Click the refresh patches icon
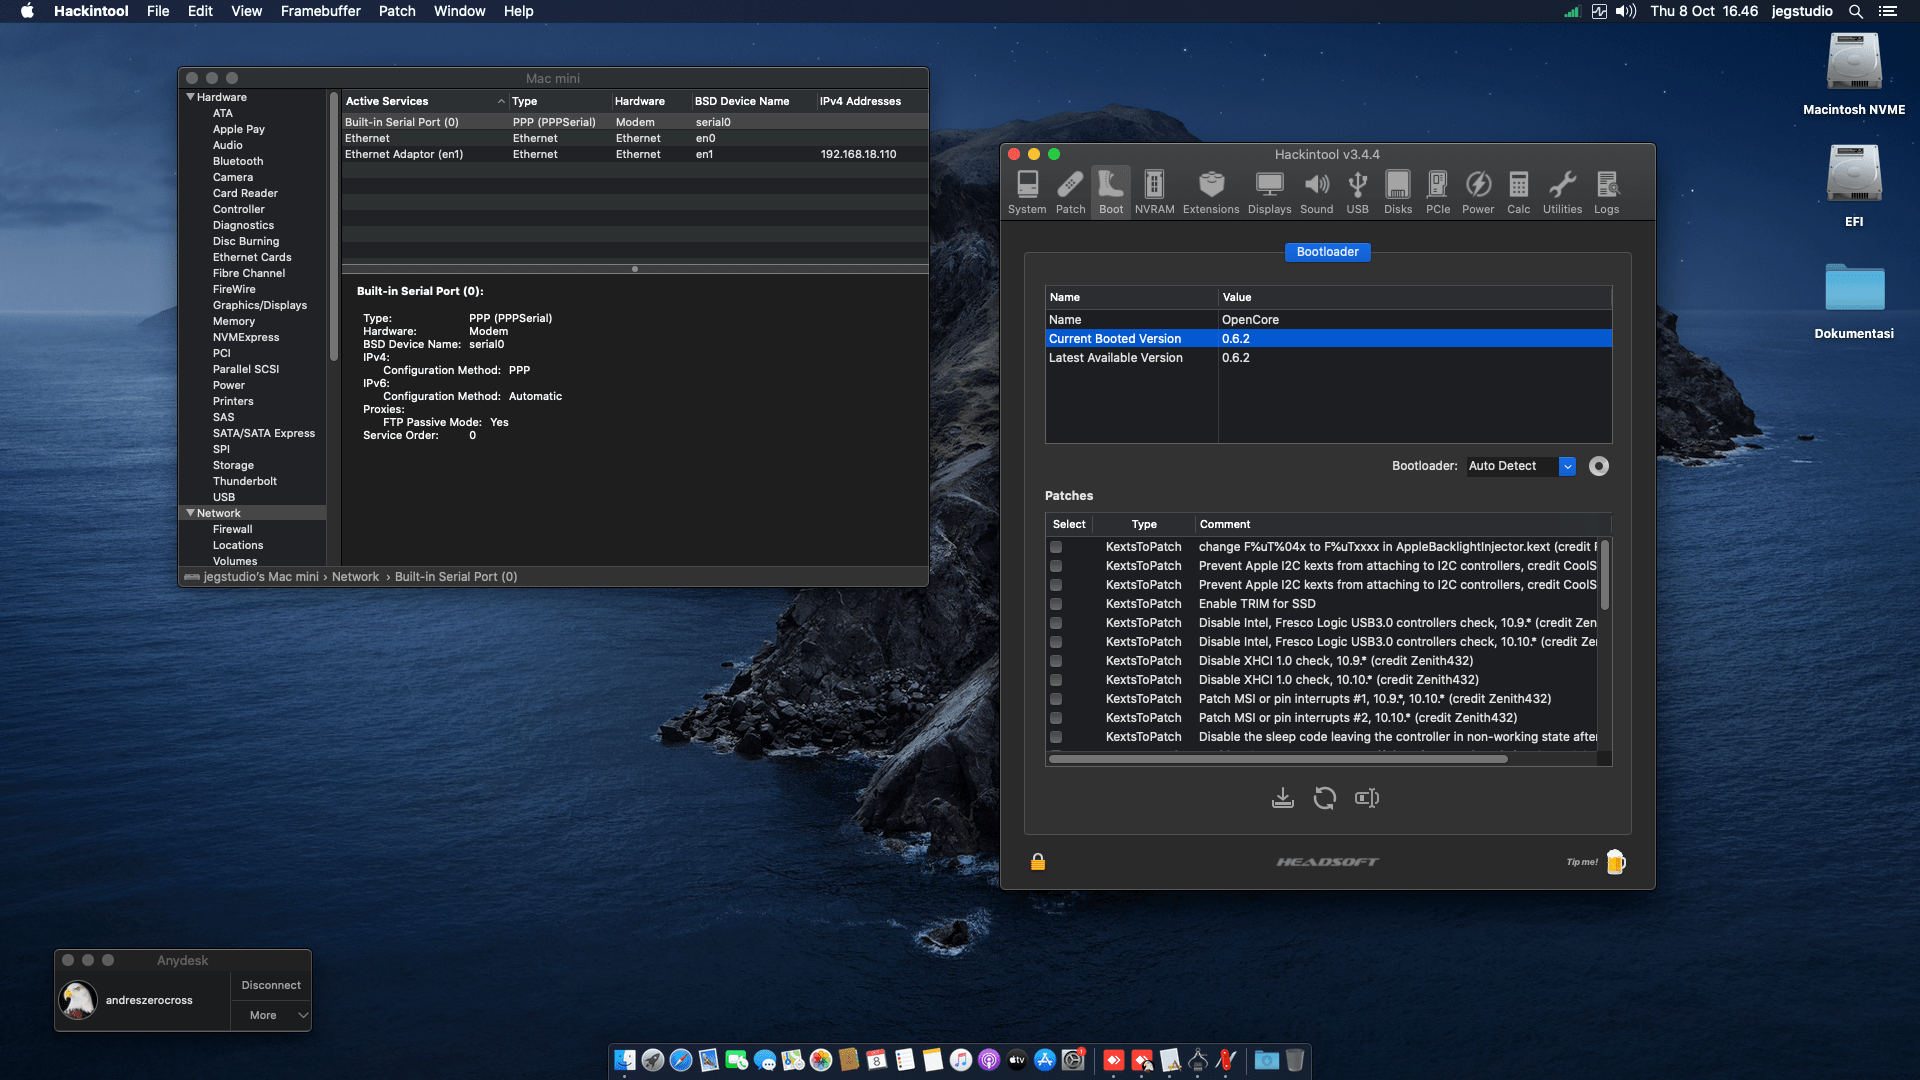Viewport: 1920px width, 1080px height. tap(1324, 798)
